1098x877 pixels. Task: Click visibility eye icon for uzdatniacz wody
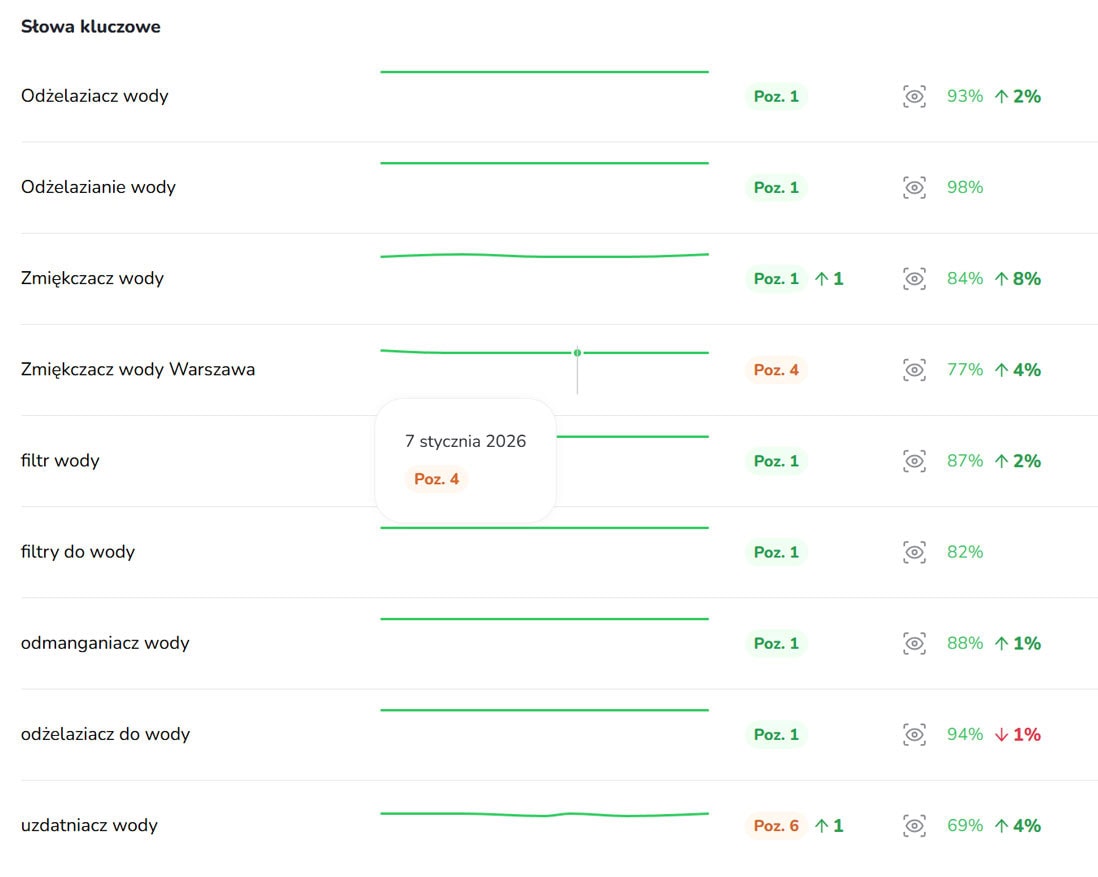click(914, 826)
